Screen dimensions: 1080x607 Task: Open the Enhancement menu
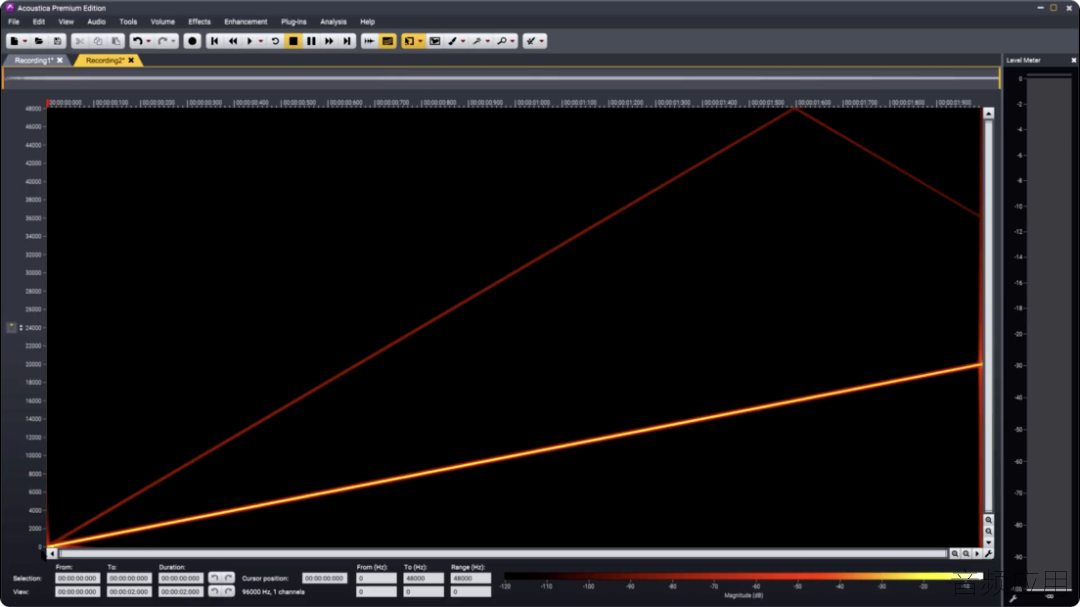[246, 22]
